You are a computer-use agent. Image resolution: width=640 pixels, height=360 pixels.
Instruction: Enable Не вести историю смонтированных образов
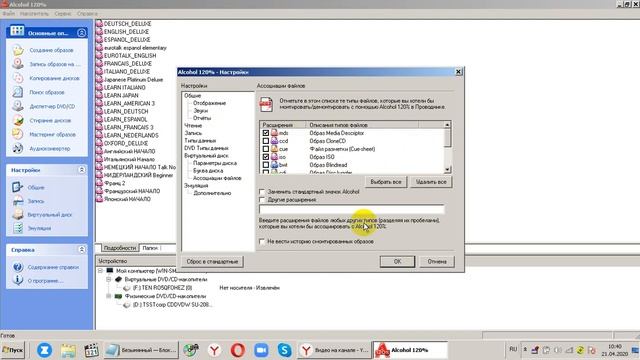(x=262, y=241)
